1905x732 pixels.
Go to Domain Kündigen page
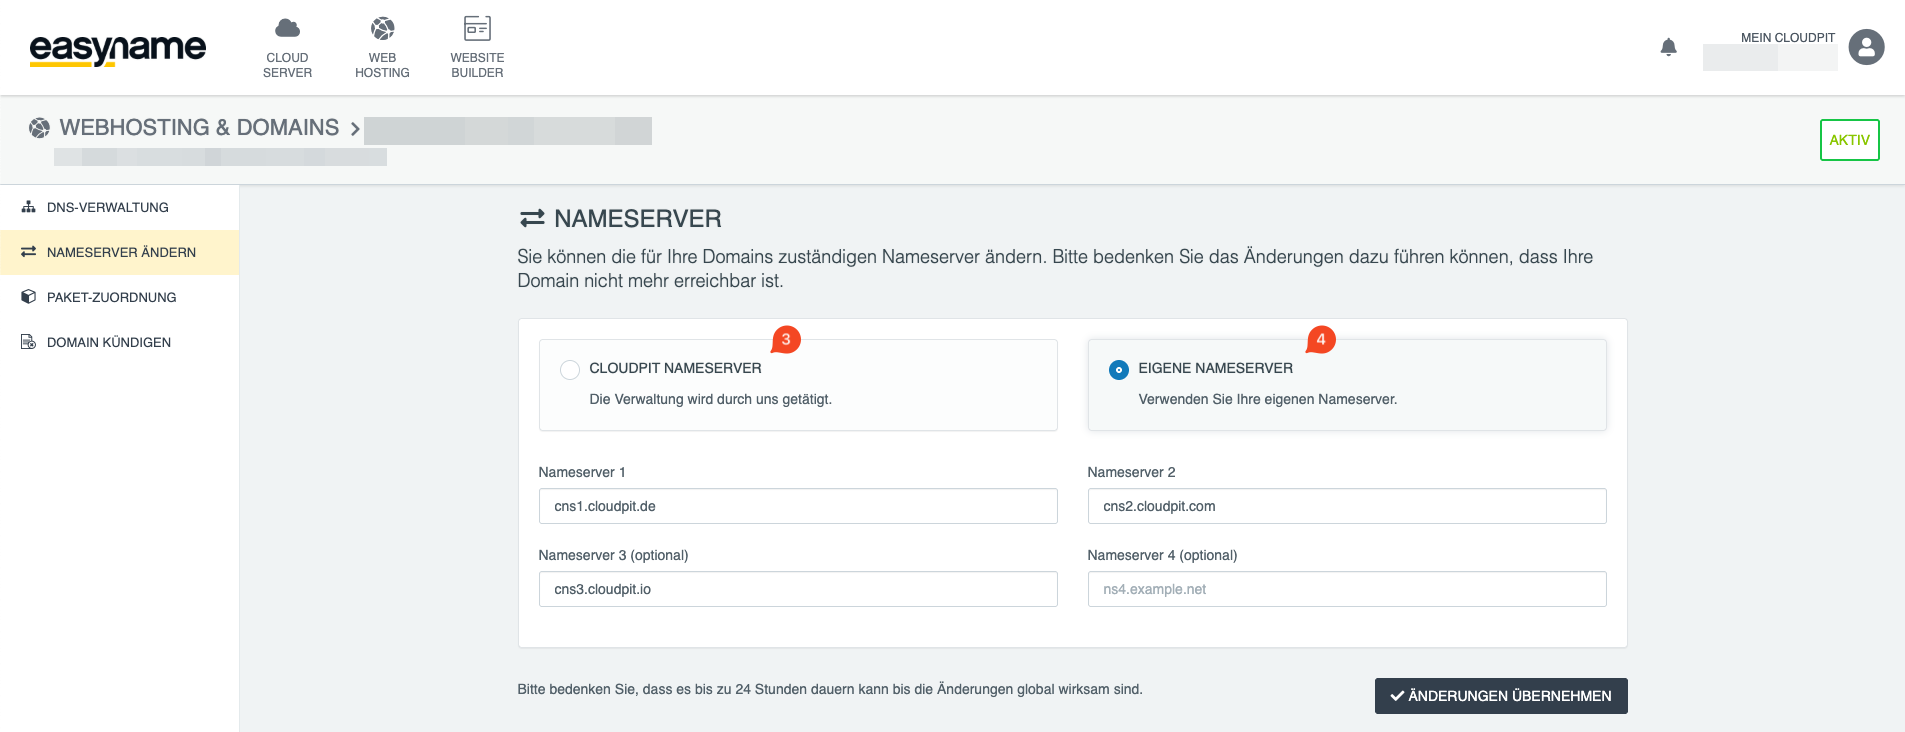(108, 342)
